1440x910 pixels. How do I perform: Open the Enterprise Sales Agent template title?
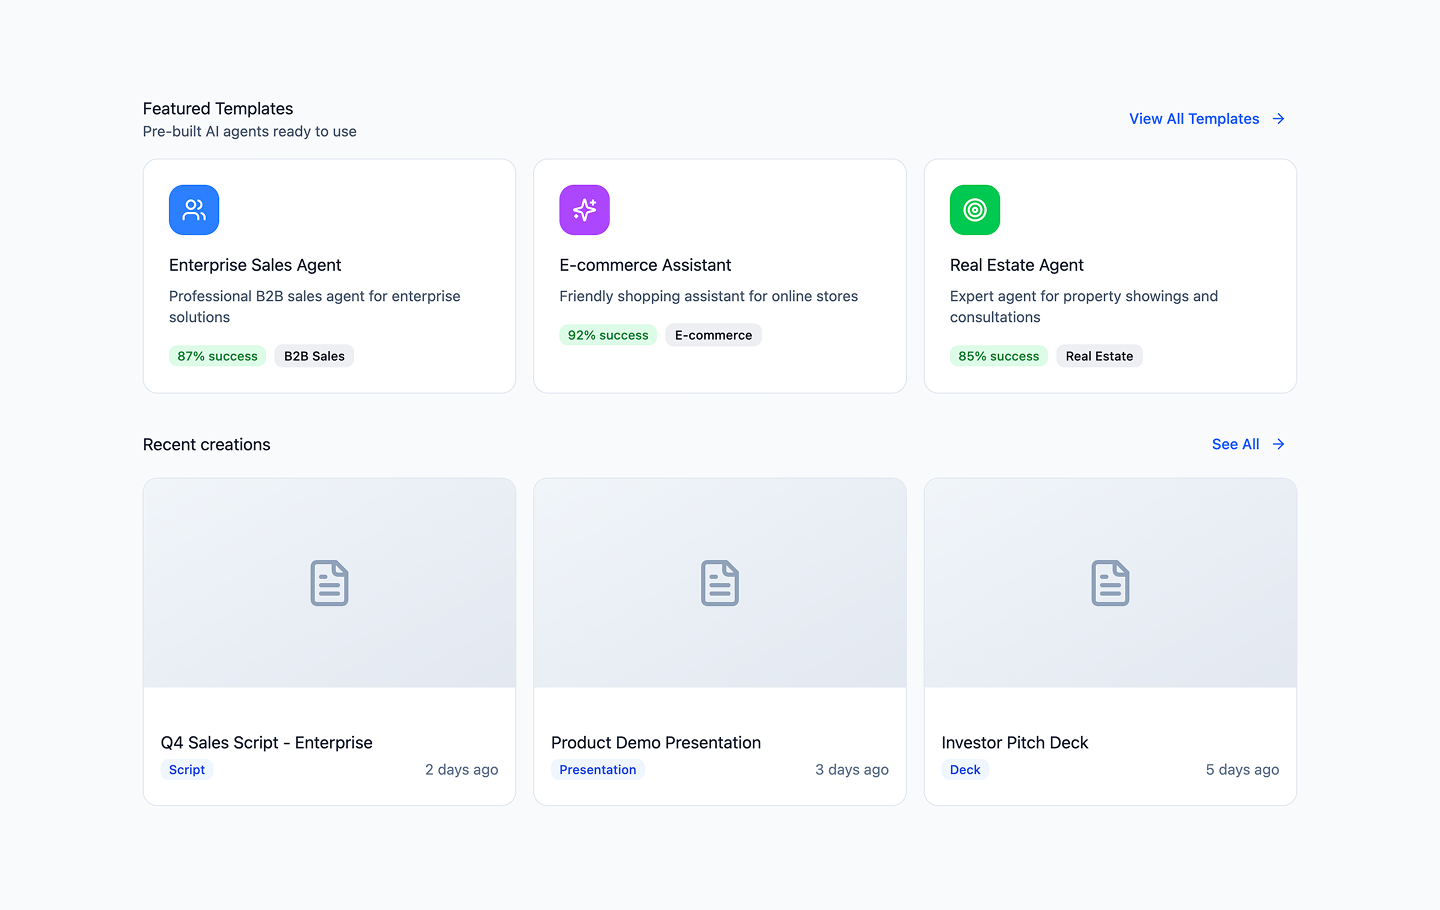tap(255, 265)
